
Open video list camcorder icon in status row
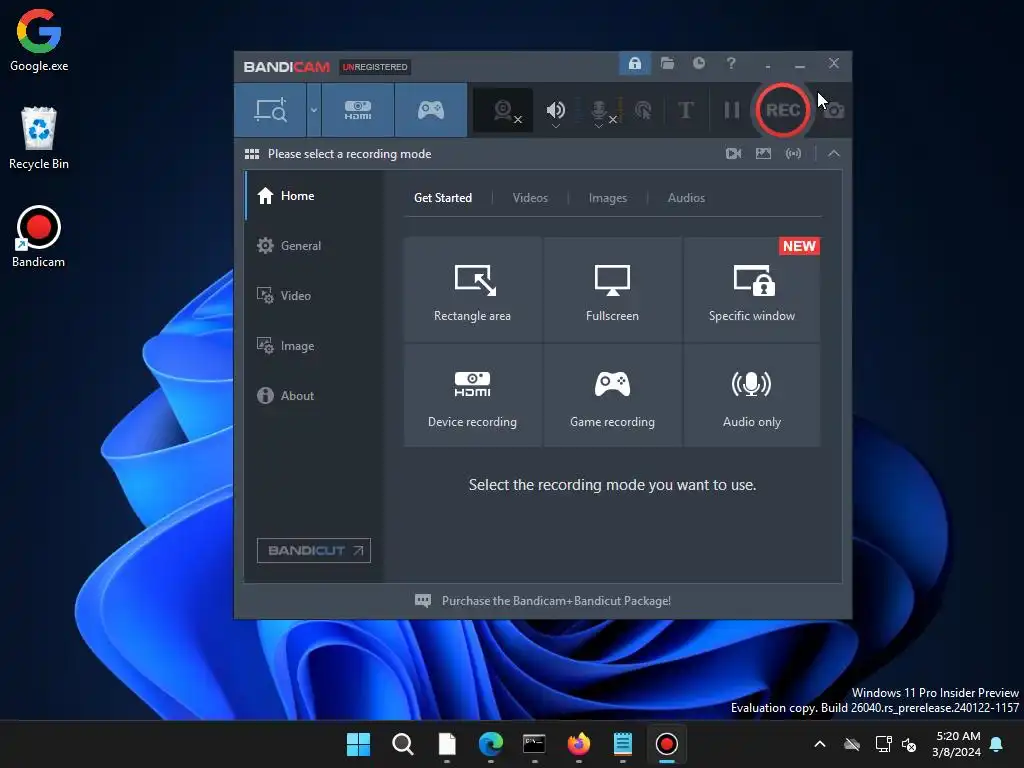point(733,153)
